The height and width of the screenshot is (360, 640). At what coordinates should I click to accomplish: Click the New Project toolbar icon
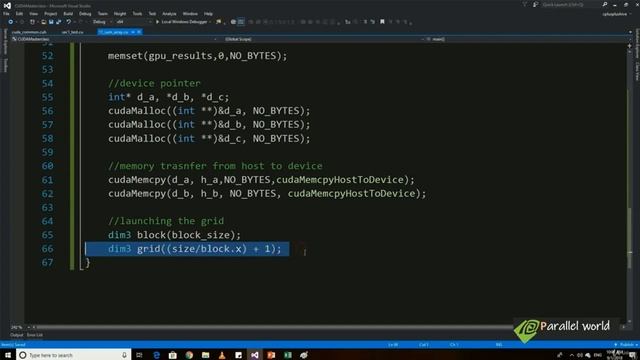(33, 22)
